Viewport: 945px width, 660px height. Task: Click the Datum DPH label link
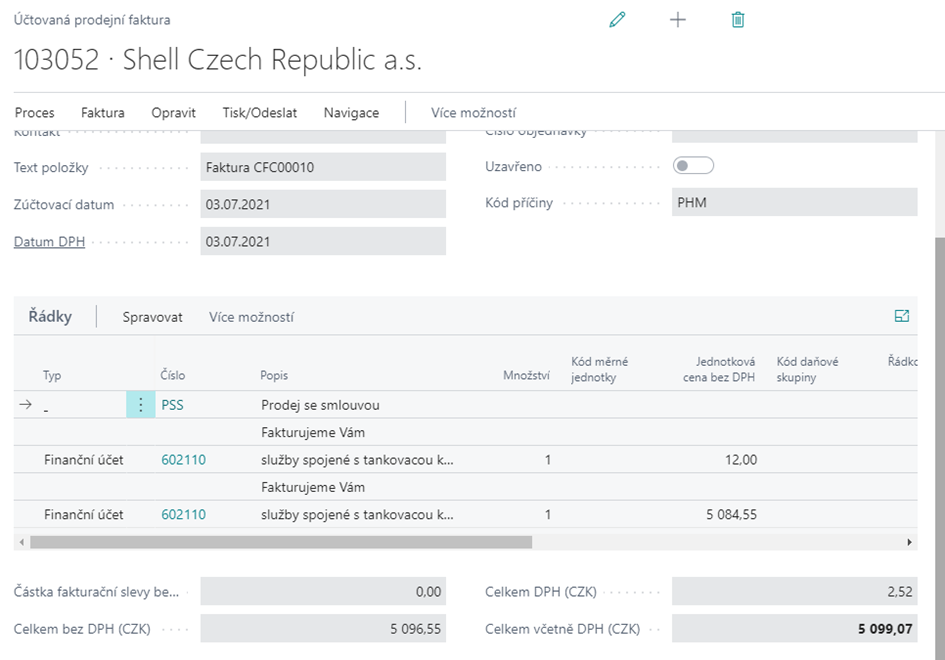tap(49, 242)
